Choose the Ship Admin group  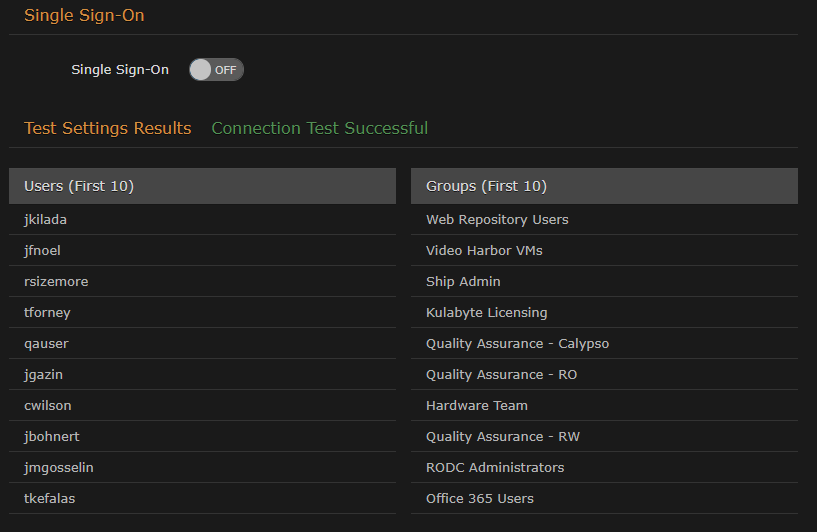coord(463,281)
